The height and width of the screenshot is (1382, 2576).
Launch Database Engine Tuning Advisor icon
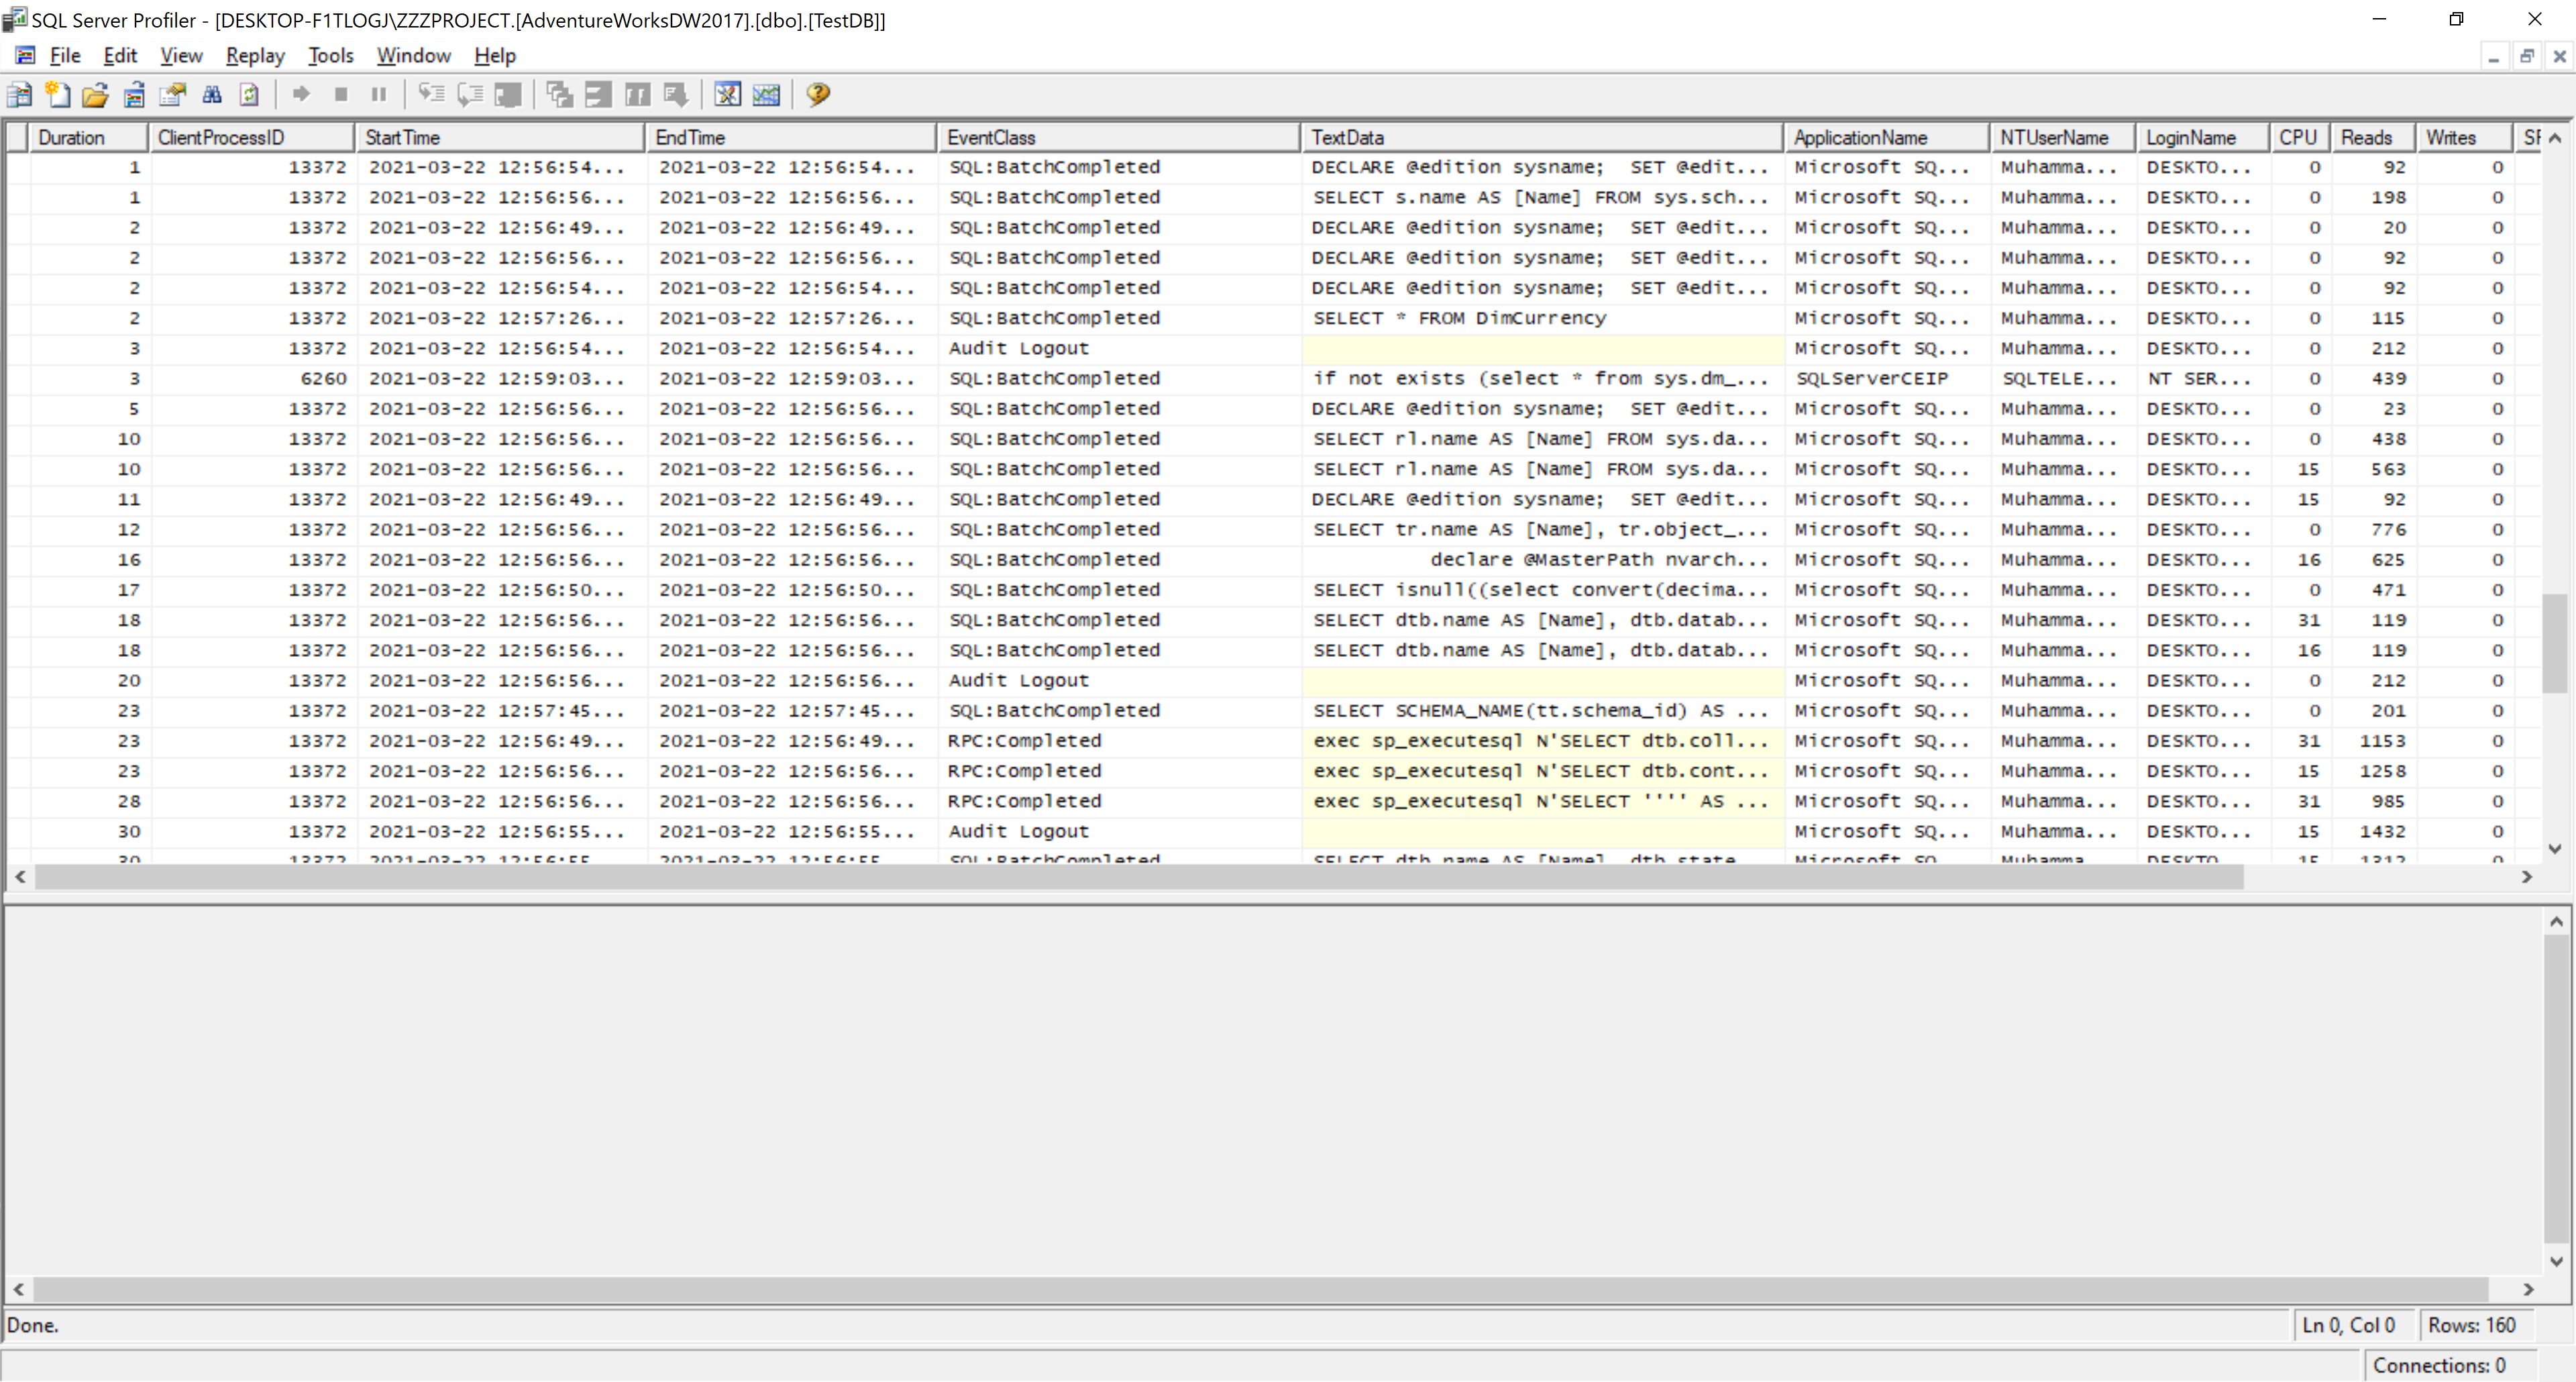pyautogui.click(x=727, y=95)
